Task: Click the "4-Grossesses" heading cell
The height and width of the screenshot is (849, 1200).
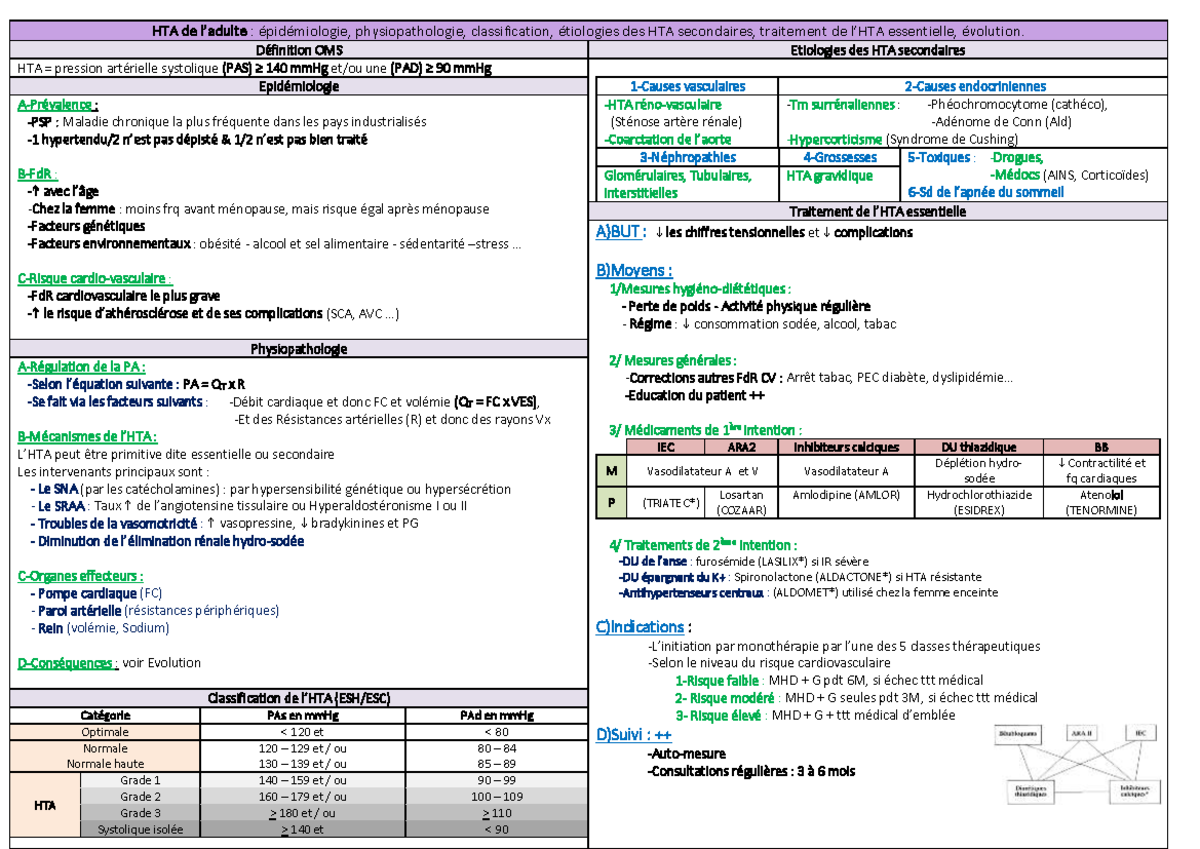Action: [840, 157]
